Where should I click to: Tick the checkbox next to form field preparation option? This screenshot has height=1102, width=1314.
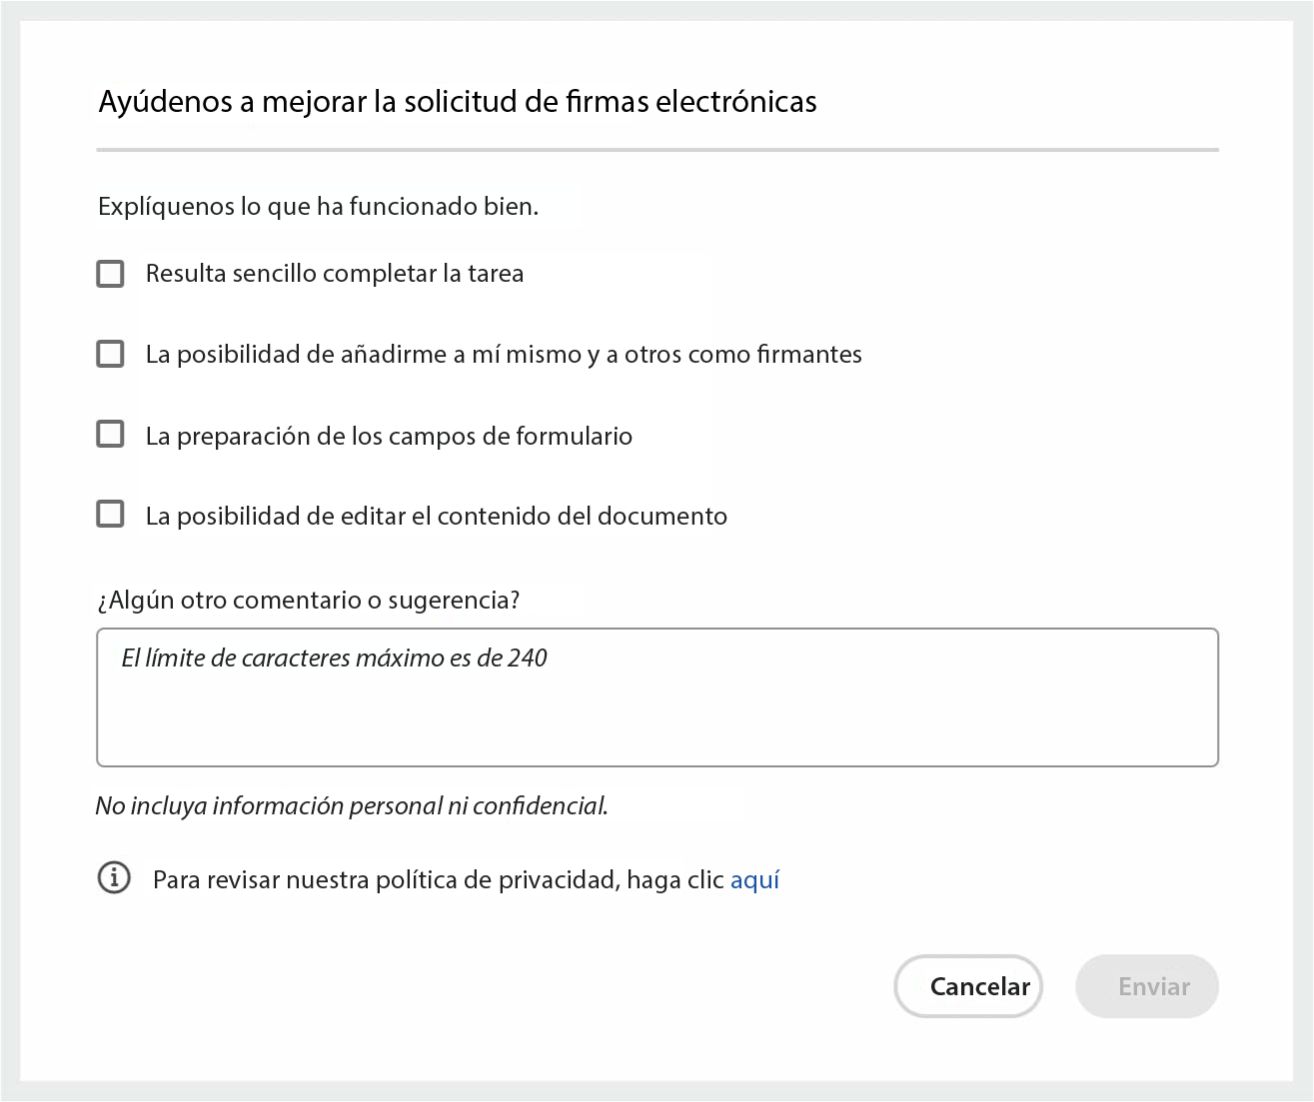pyautogui.click(x=109, y=434)
